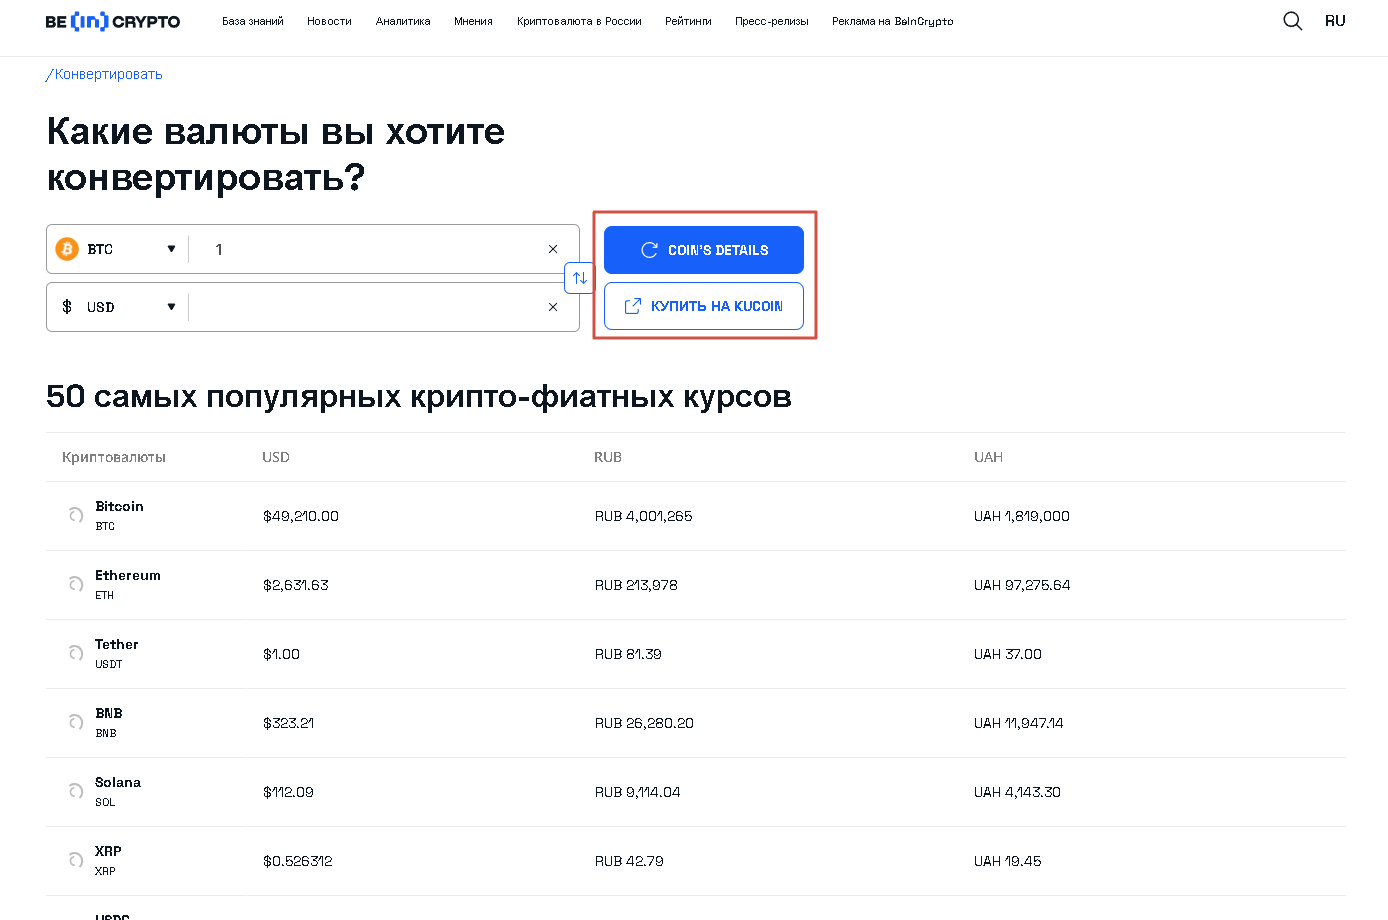This screenshot has height=920, width=1388.
Task: Open the Solana row name
Action: click(x=118, y=782)
